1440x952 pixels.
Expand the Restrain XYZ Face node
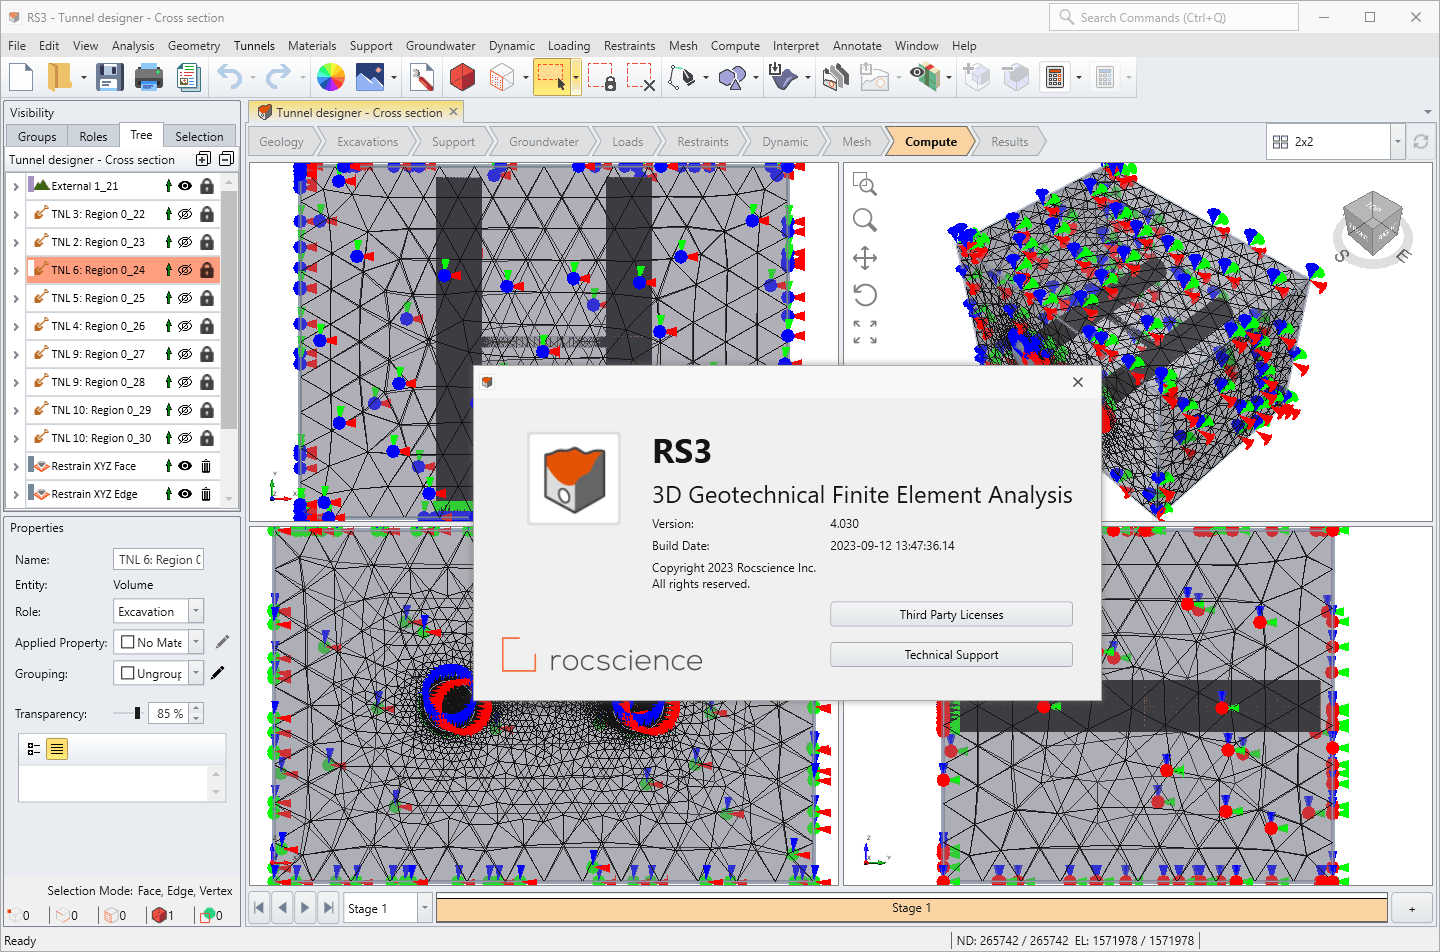(x=16, y=466)
